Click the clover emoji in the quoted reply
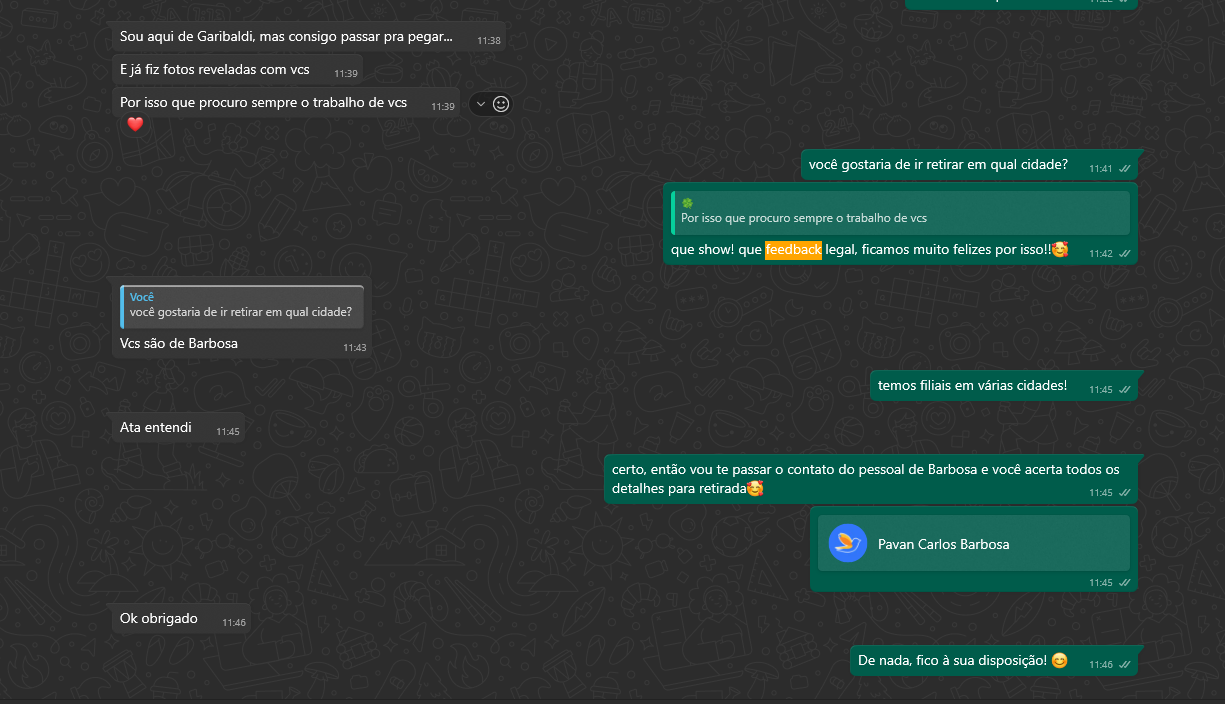This screenshot has height=704, width=1225. 687,203
